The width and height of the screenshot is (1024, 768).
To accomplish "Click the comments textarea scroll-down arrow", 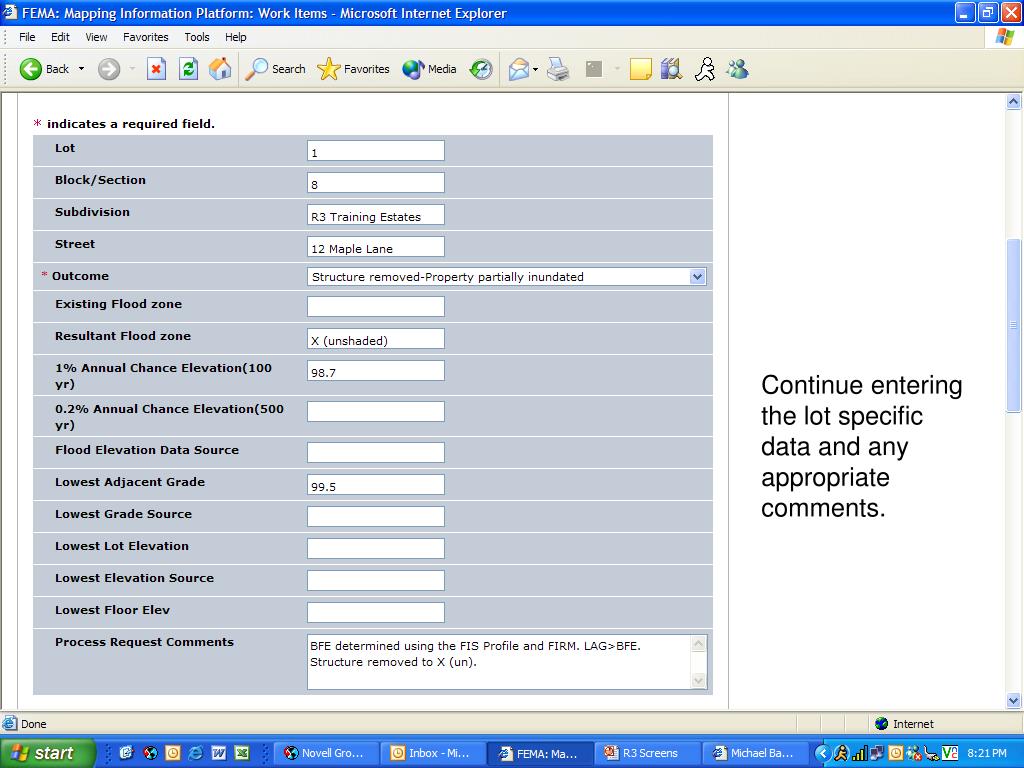I will point(698,680).
